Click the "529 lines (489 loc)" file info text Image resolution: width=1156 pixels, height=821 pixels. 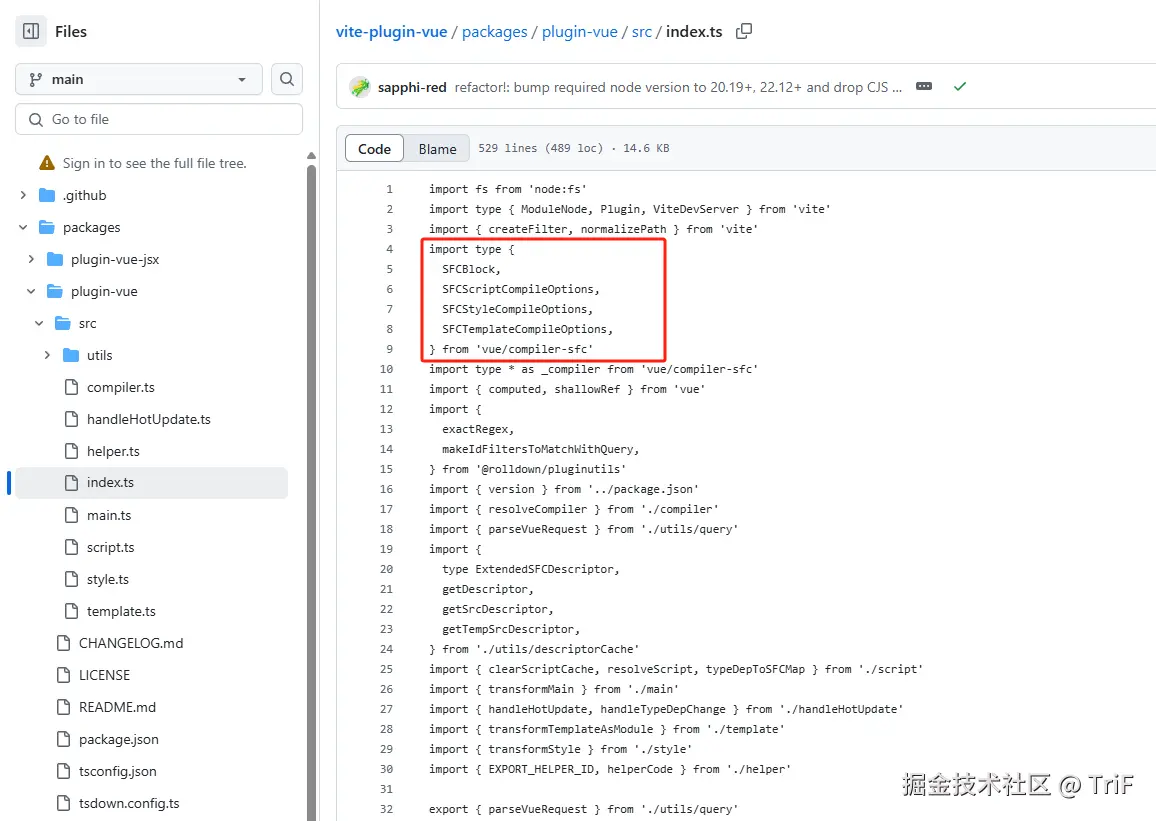click(540, 148)
